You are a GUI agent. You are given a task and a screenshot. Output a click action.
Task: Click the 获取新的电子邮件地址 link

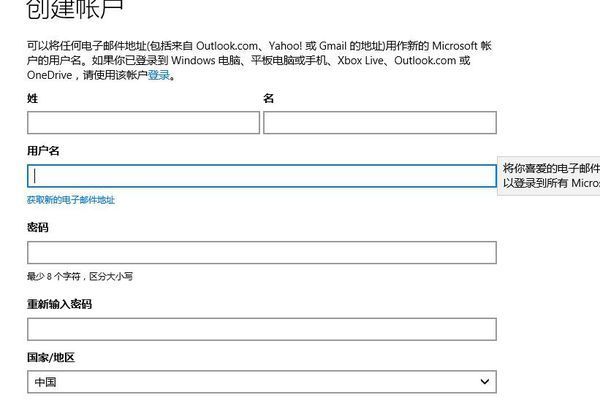point(71,200)
